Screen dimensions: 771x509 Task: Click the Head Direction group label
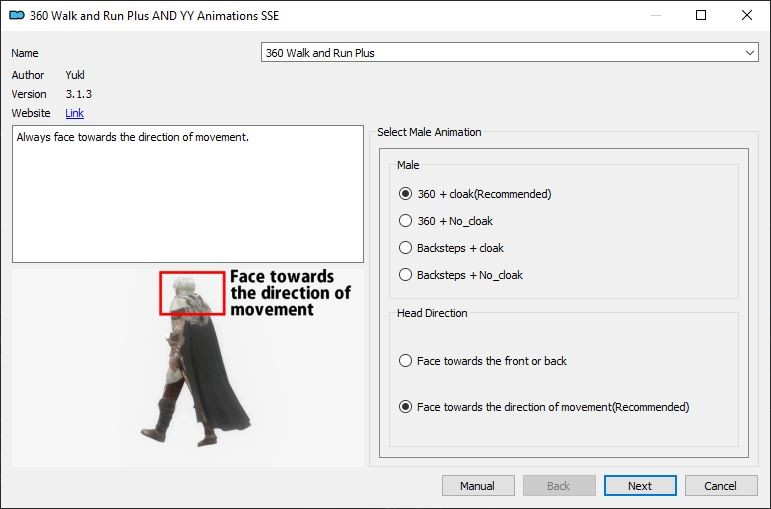(432, 313)
